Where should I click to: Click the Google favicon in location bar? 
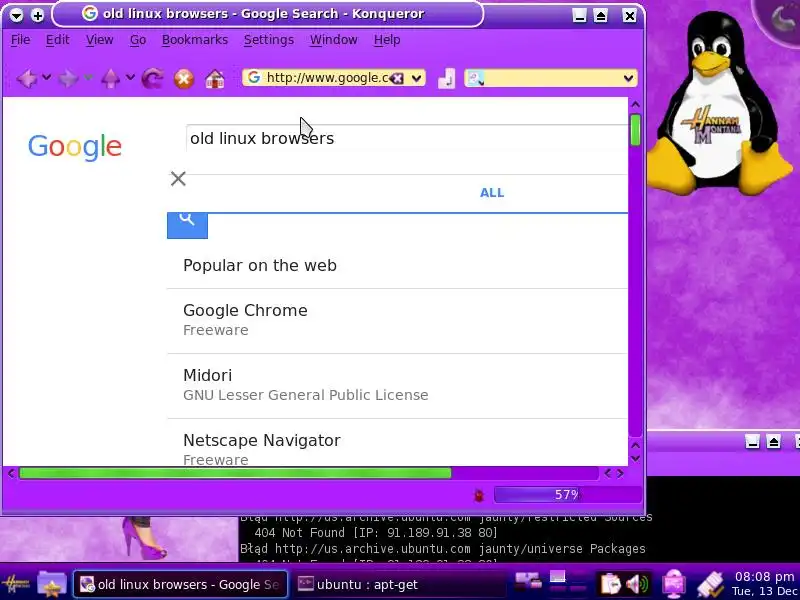pos(254,78)
